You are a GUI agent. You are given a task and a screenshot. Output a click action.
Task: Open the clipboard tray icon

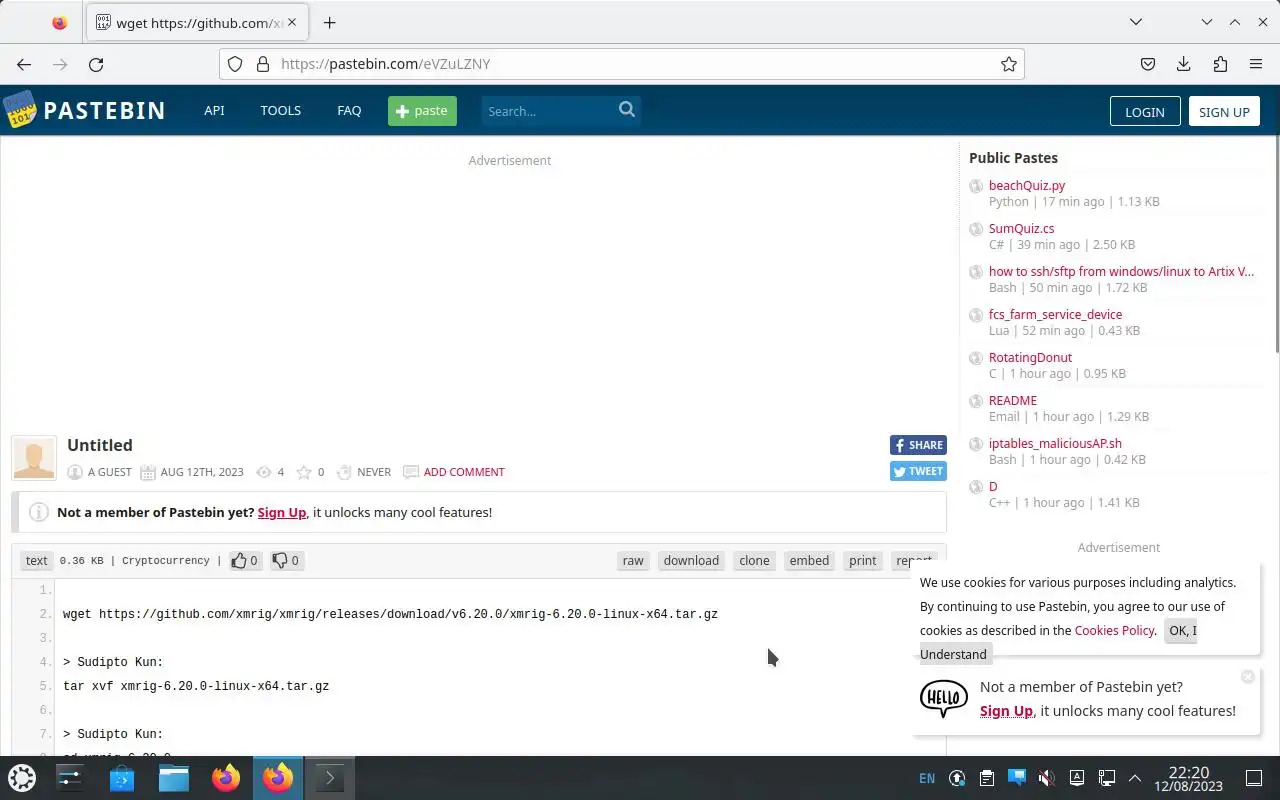point(986,778)
